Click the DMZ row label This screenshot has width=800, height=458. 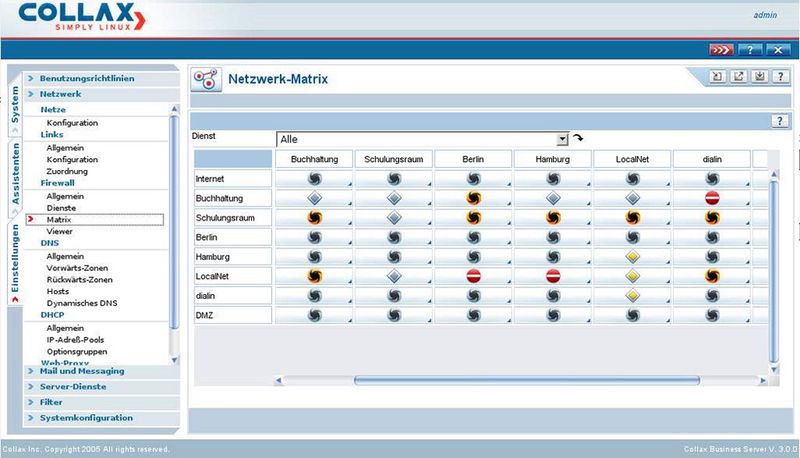tap(233, 315)
